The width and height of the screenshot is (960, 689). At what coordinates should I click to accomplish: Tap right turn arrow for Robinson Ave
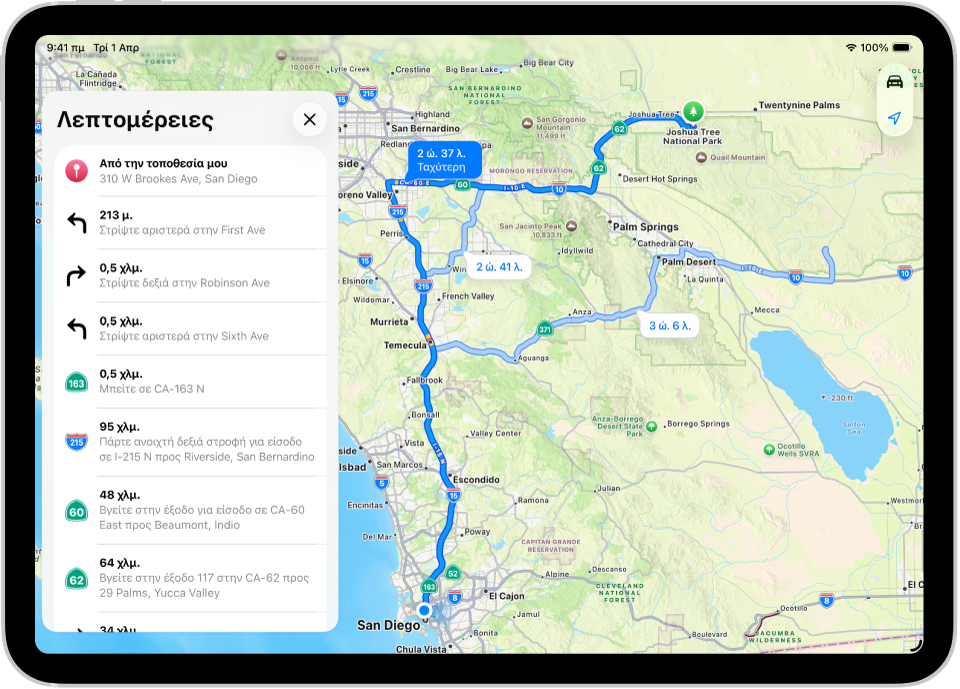click(77, 276)
